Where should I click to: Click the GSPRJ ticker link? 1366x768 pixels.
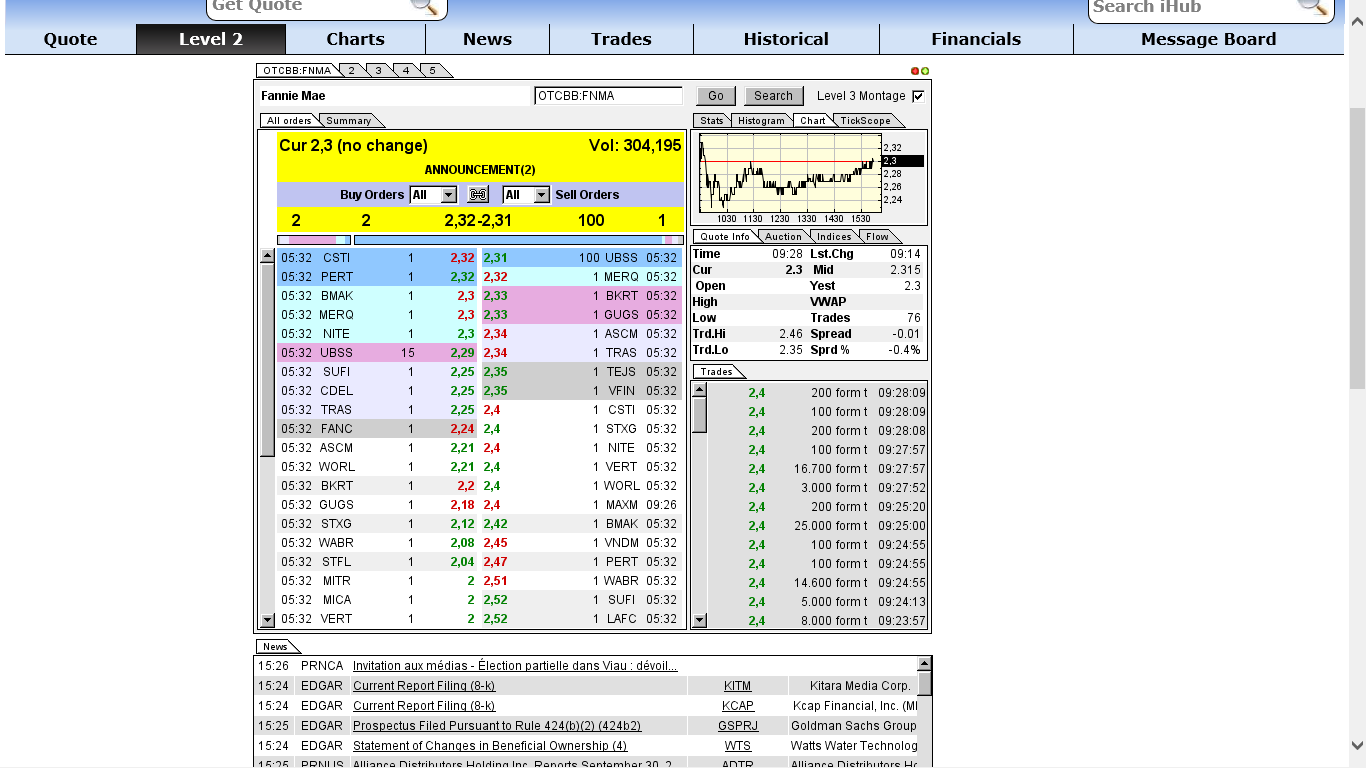pos(738,726)
